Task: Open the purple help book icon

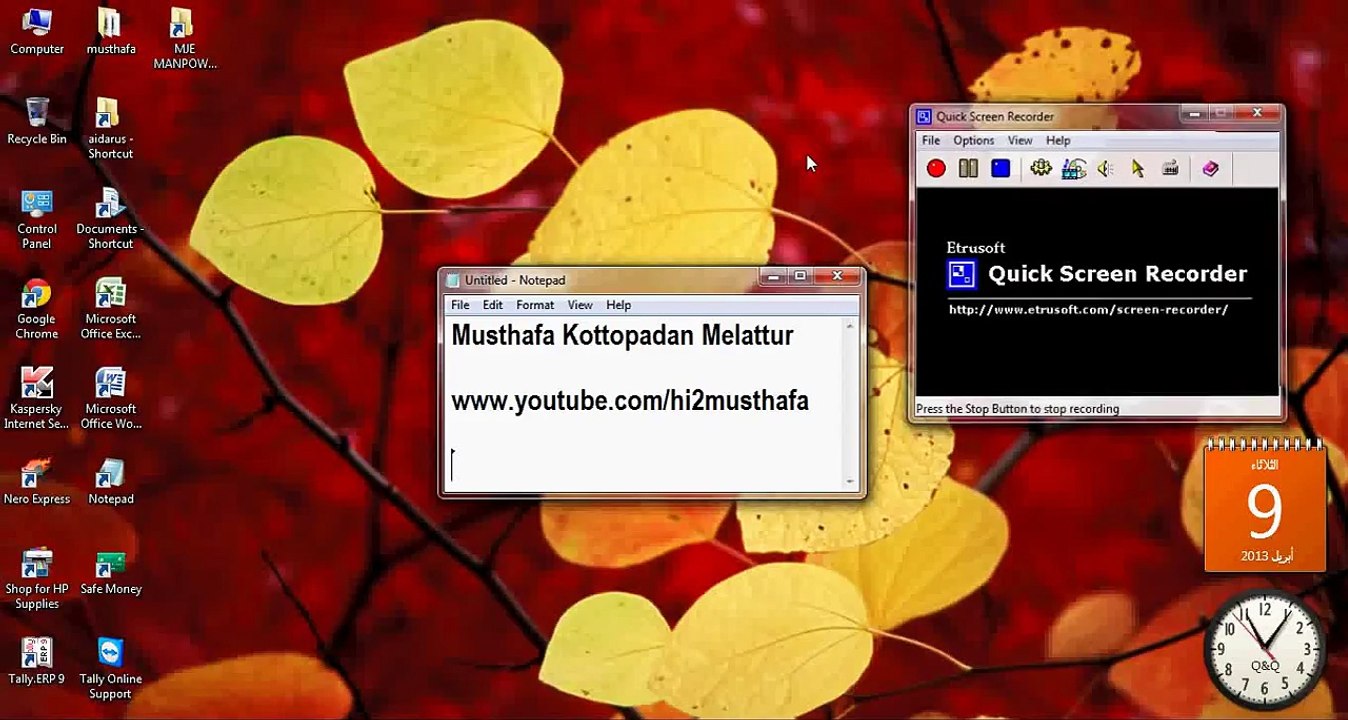Action: 1211,169
